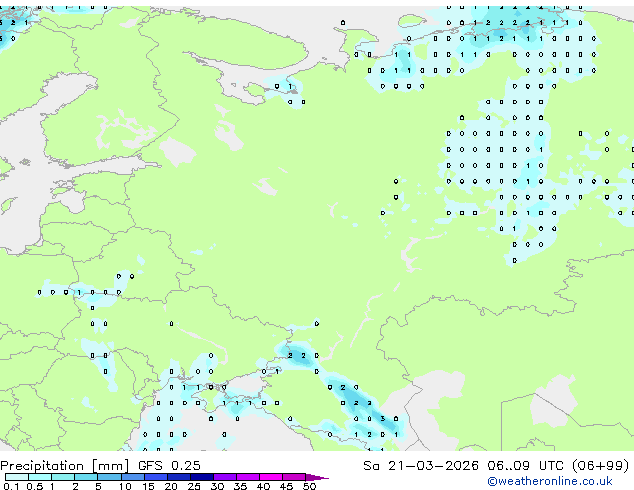The height and width of the screenshot is (490, 634).
Task: Click the '0.5' legend scale value
Action: tap(35, 486)
